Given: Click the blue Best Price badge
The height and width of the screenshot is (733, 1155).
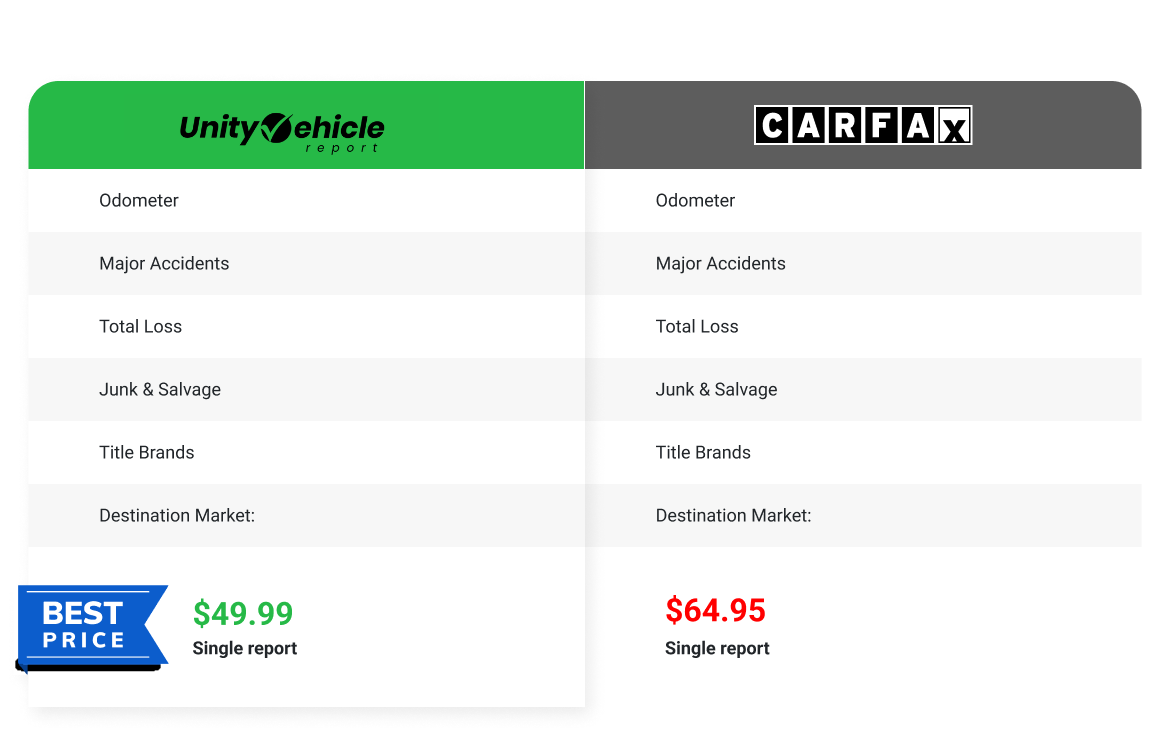Looking at the screenshot, I should point(90,624).
